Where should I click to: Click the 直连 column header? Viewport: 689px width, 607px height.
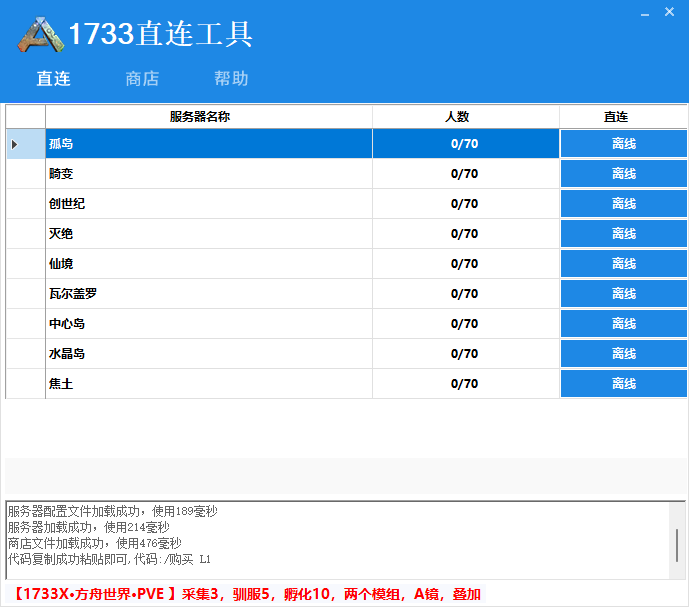[624, 116]
